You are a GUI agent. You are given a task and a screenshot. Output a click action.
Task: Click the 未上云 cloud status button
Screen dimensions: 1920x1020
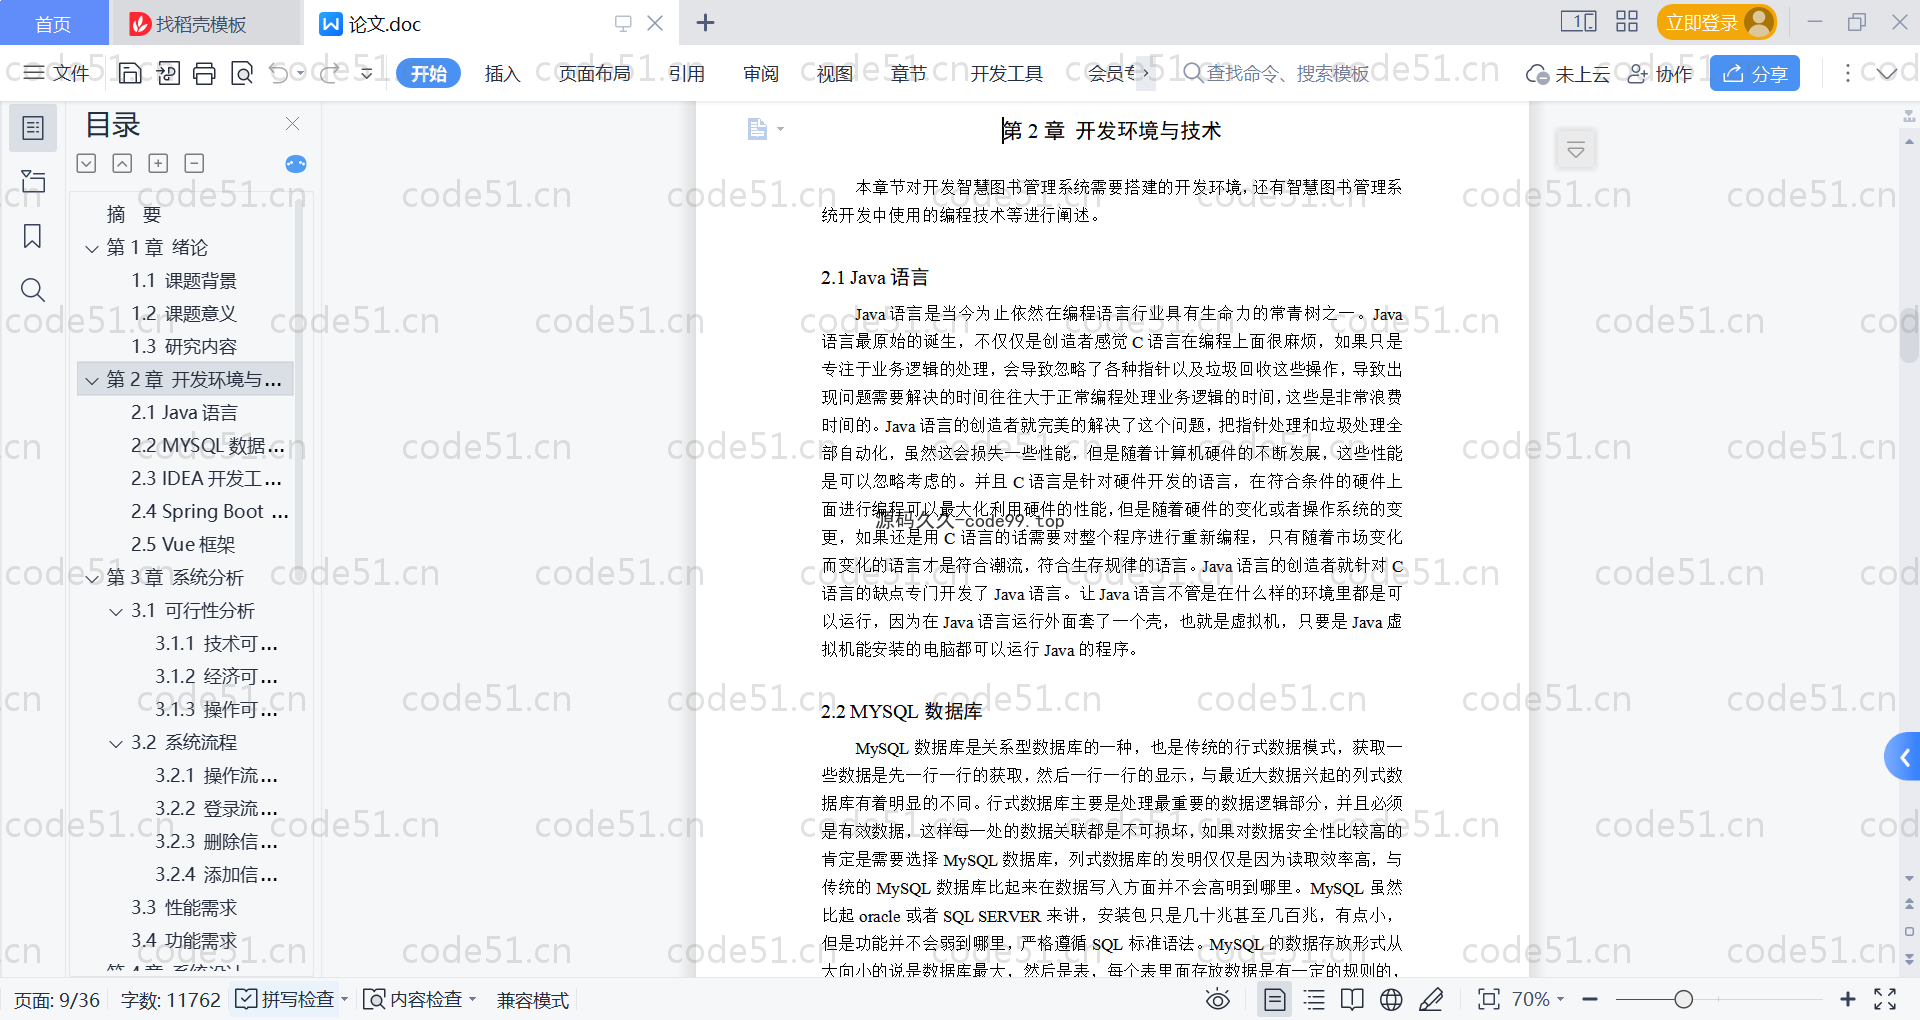point(1567,73)
